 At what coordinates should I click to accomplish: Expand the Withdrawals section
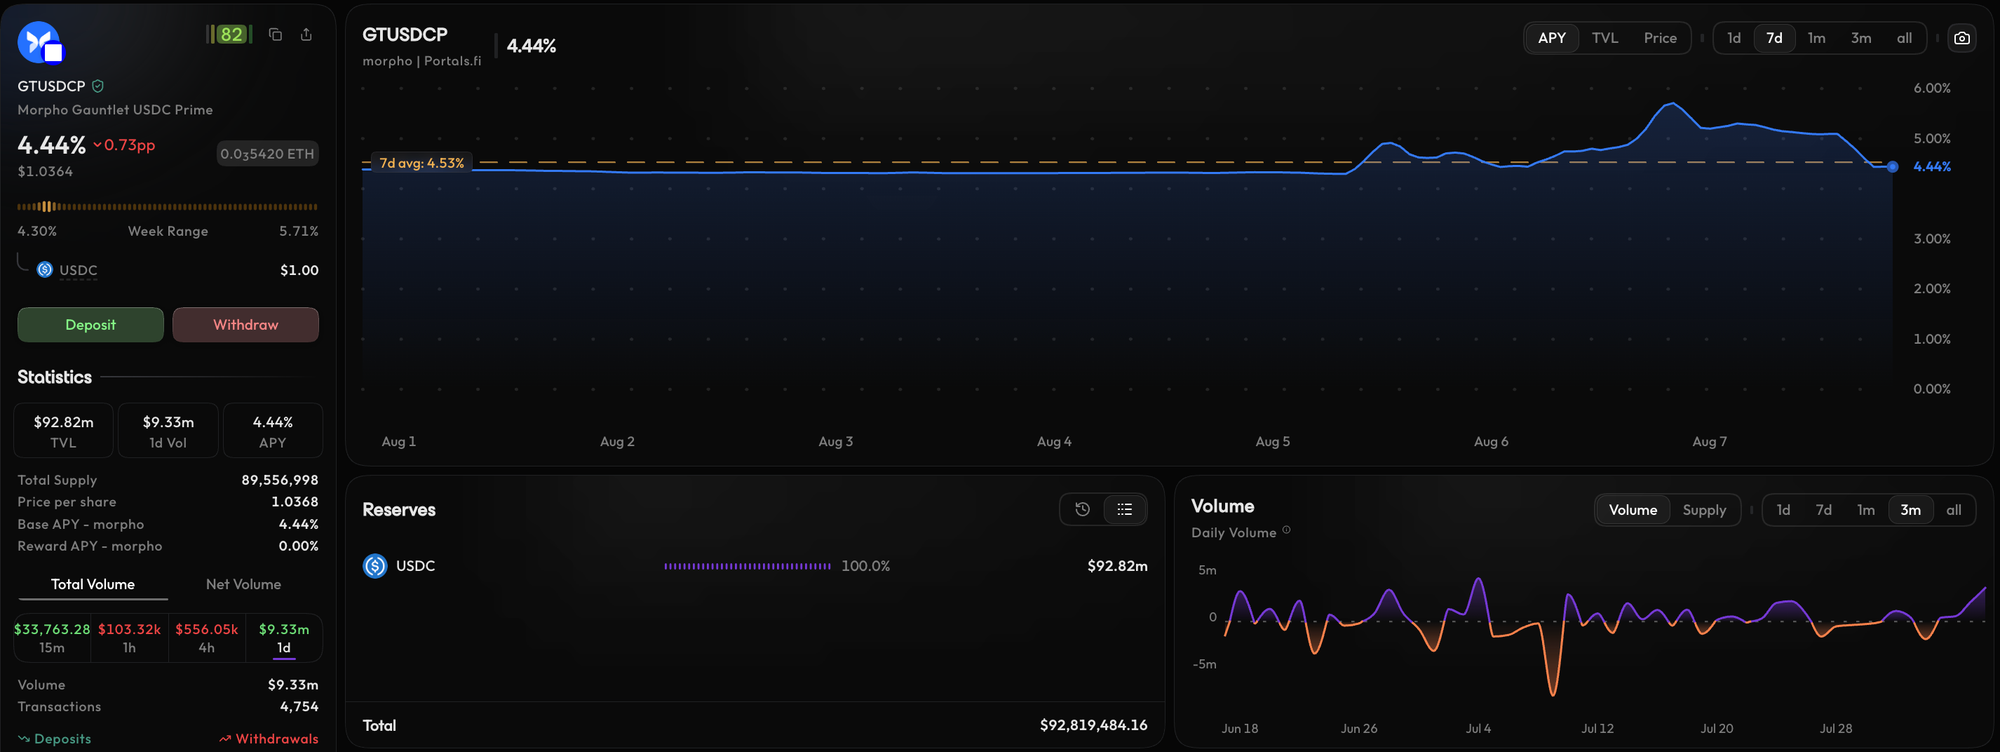click(x=269, y=739)
